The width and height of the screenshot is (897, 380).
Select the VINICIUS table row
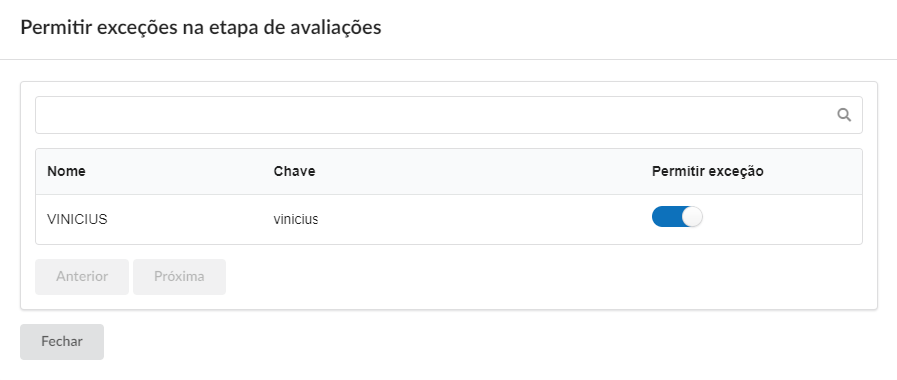pos(448,219)
